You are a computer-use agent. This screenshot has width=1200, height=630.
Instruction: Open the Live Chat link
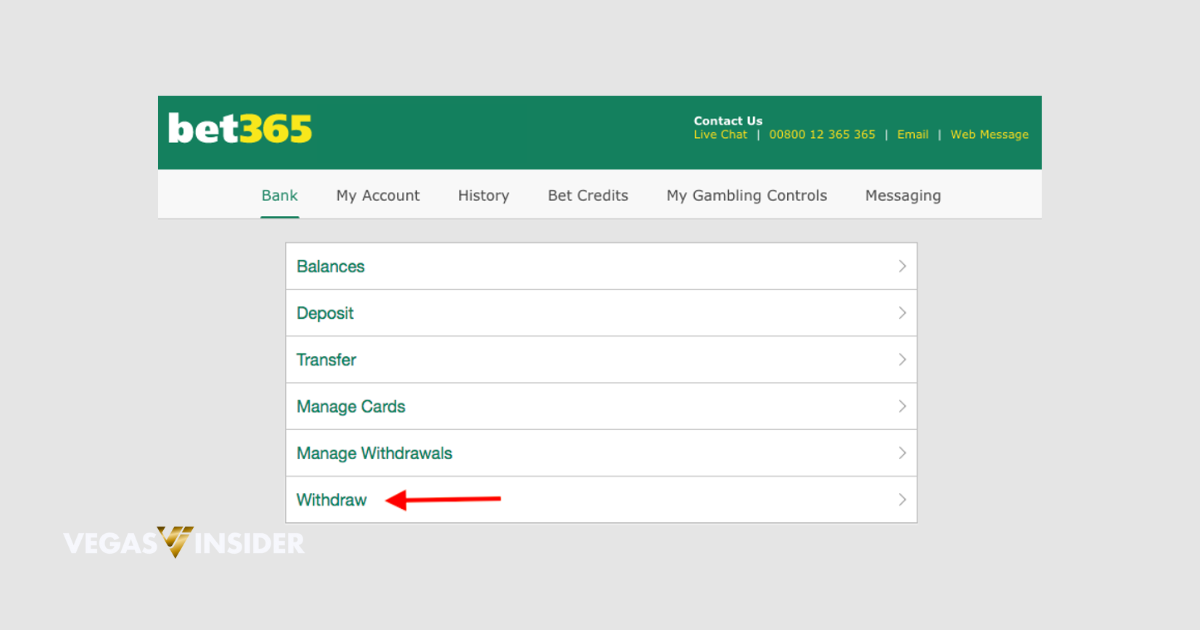tap(720, 135)
